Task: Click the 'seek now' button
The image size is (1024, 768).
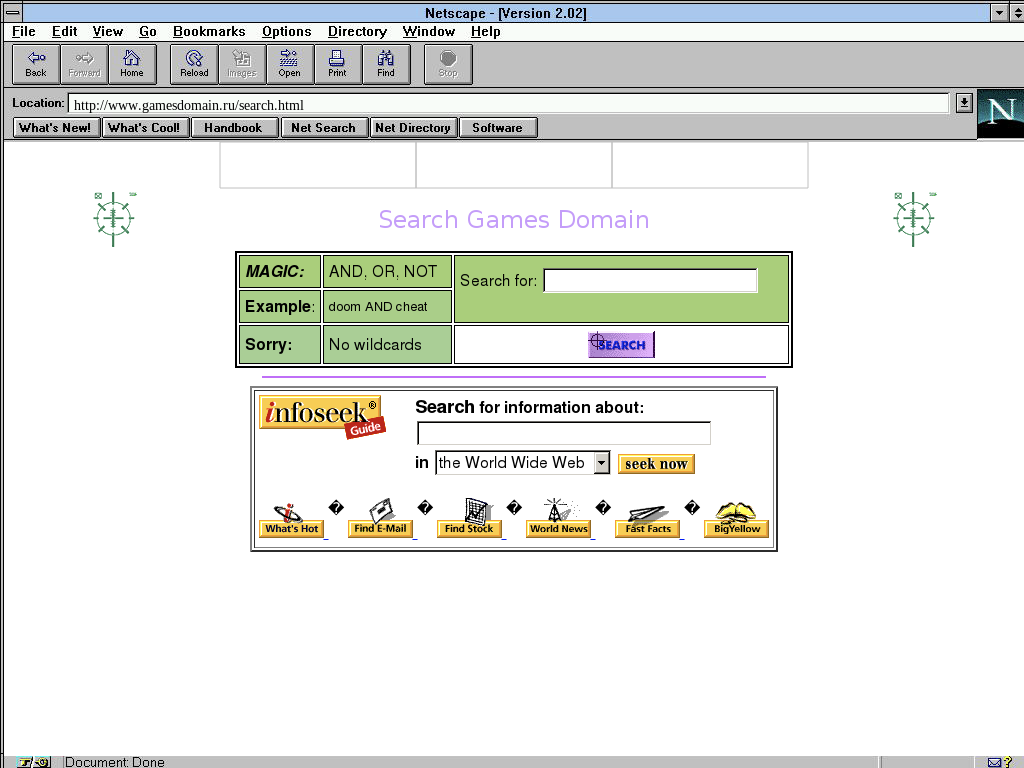Action: [656, 464]
